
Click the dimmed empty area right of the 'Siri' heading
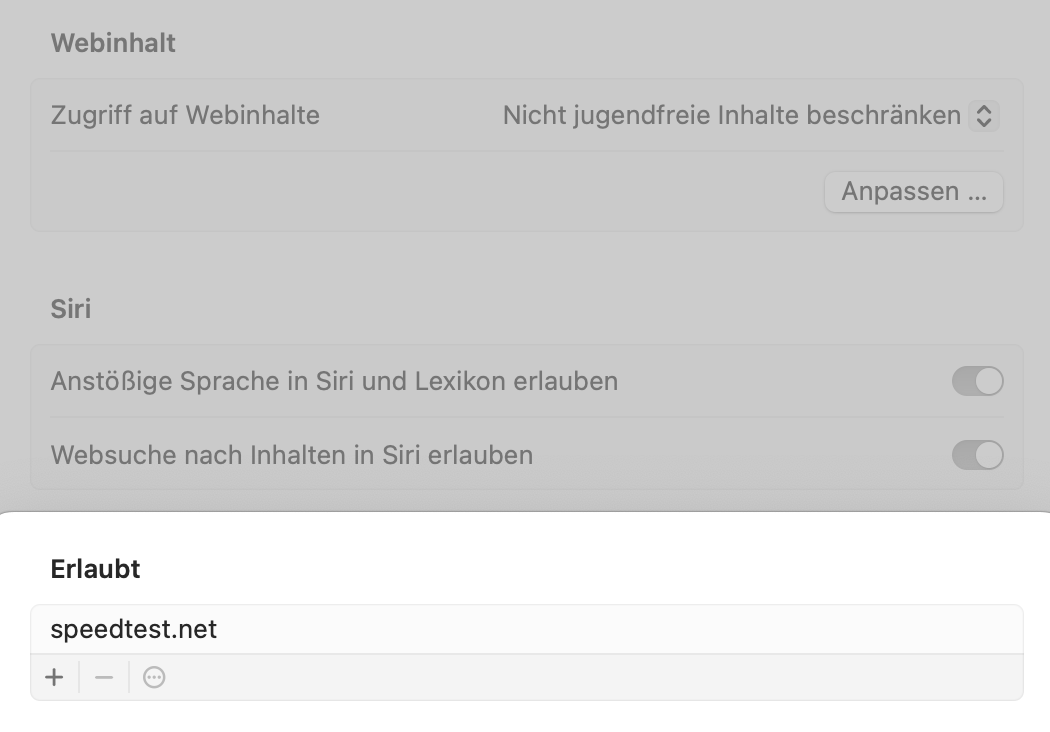[550, 309]
